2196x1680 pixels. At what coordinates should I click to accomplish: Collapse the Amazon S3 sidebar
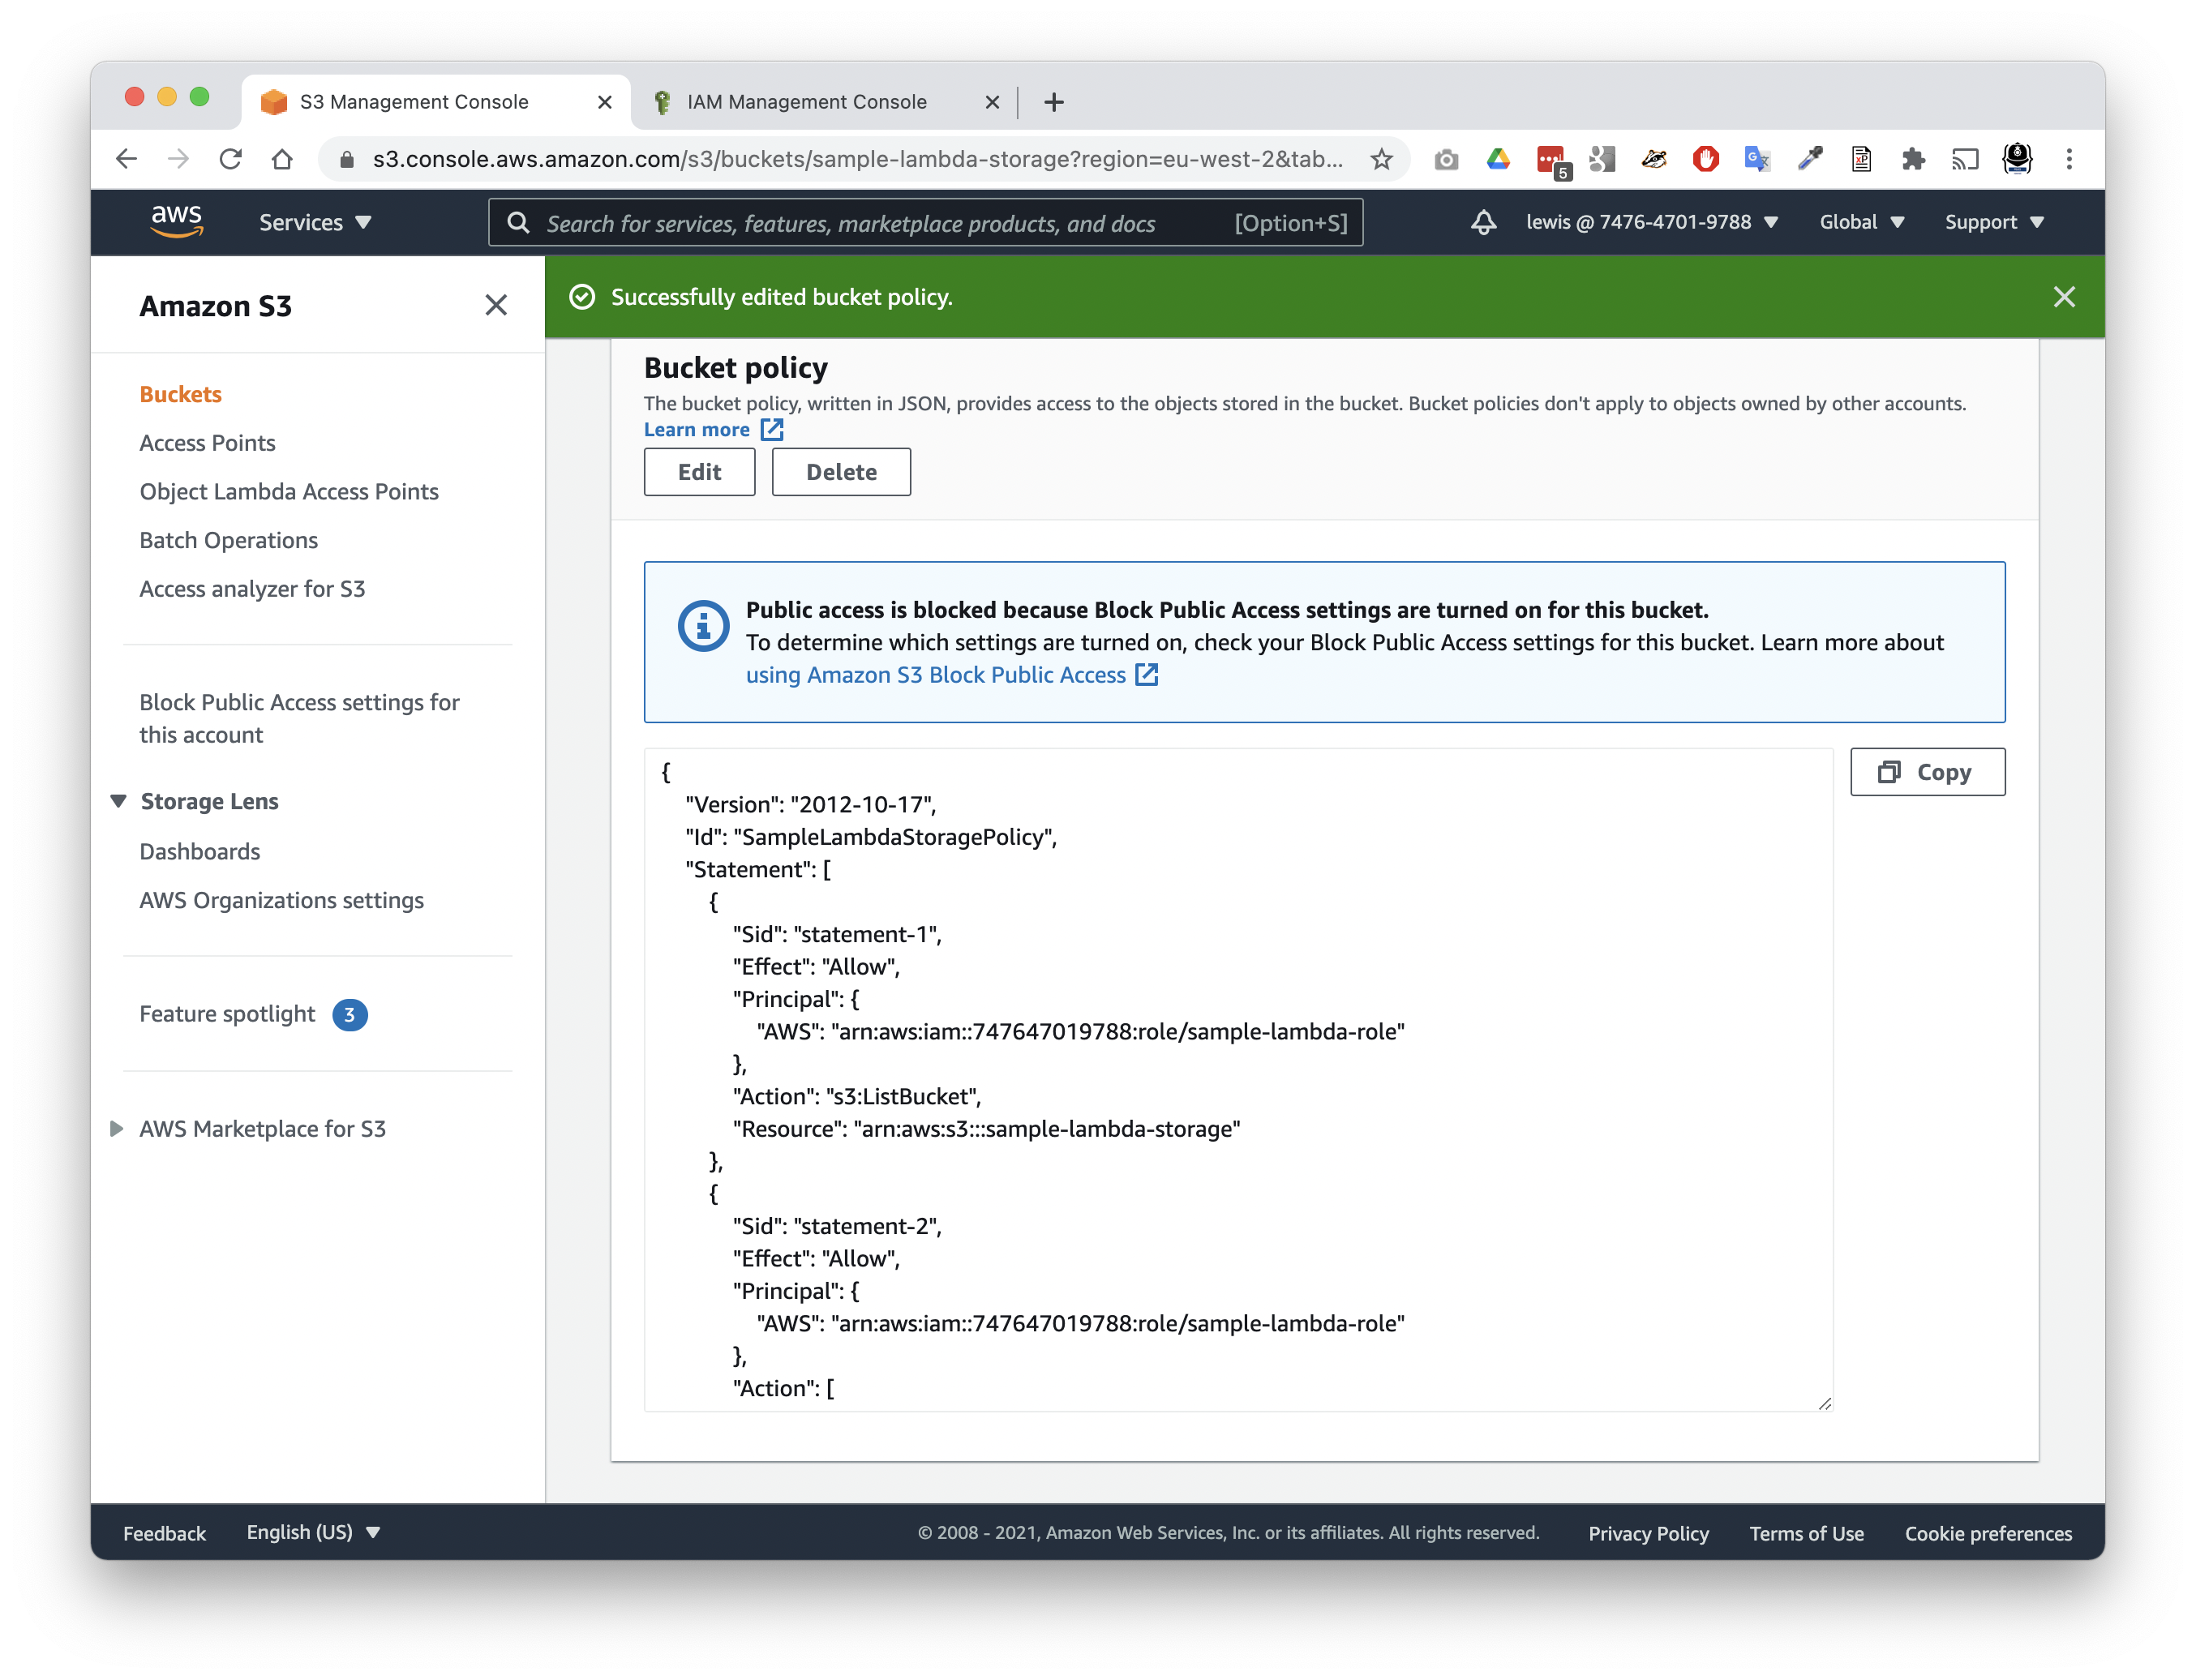click(x=496, y=305)
